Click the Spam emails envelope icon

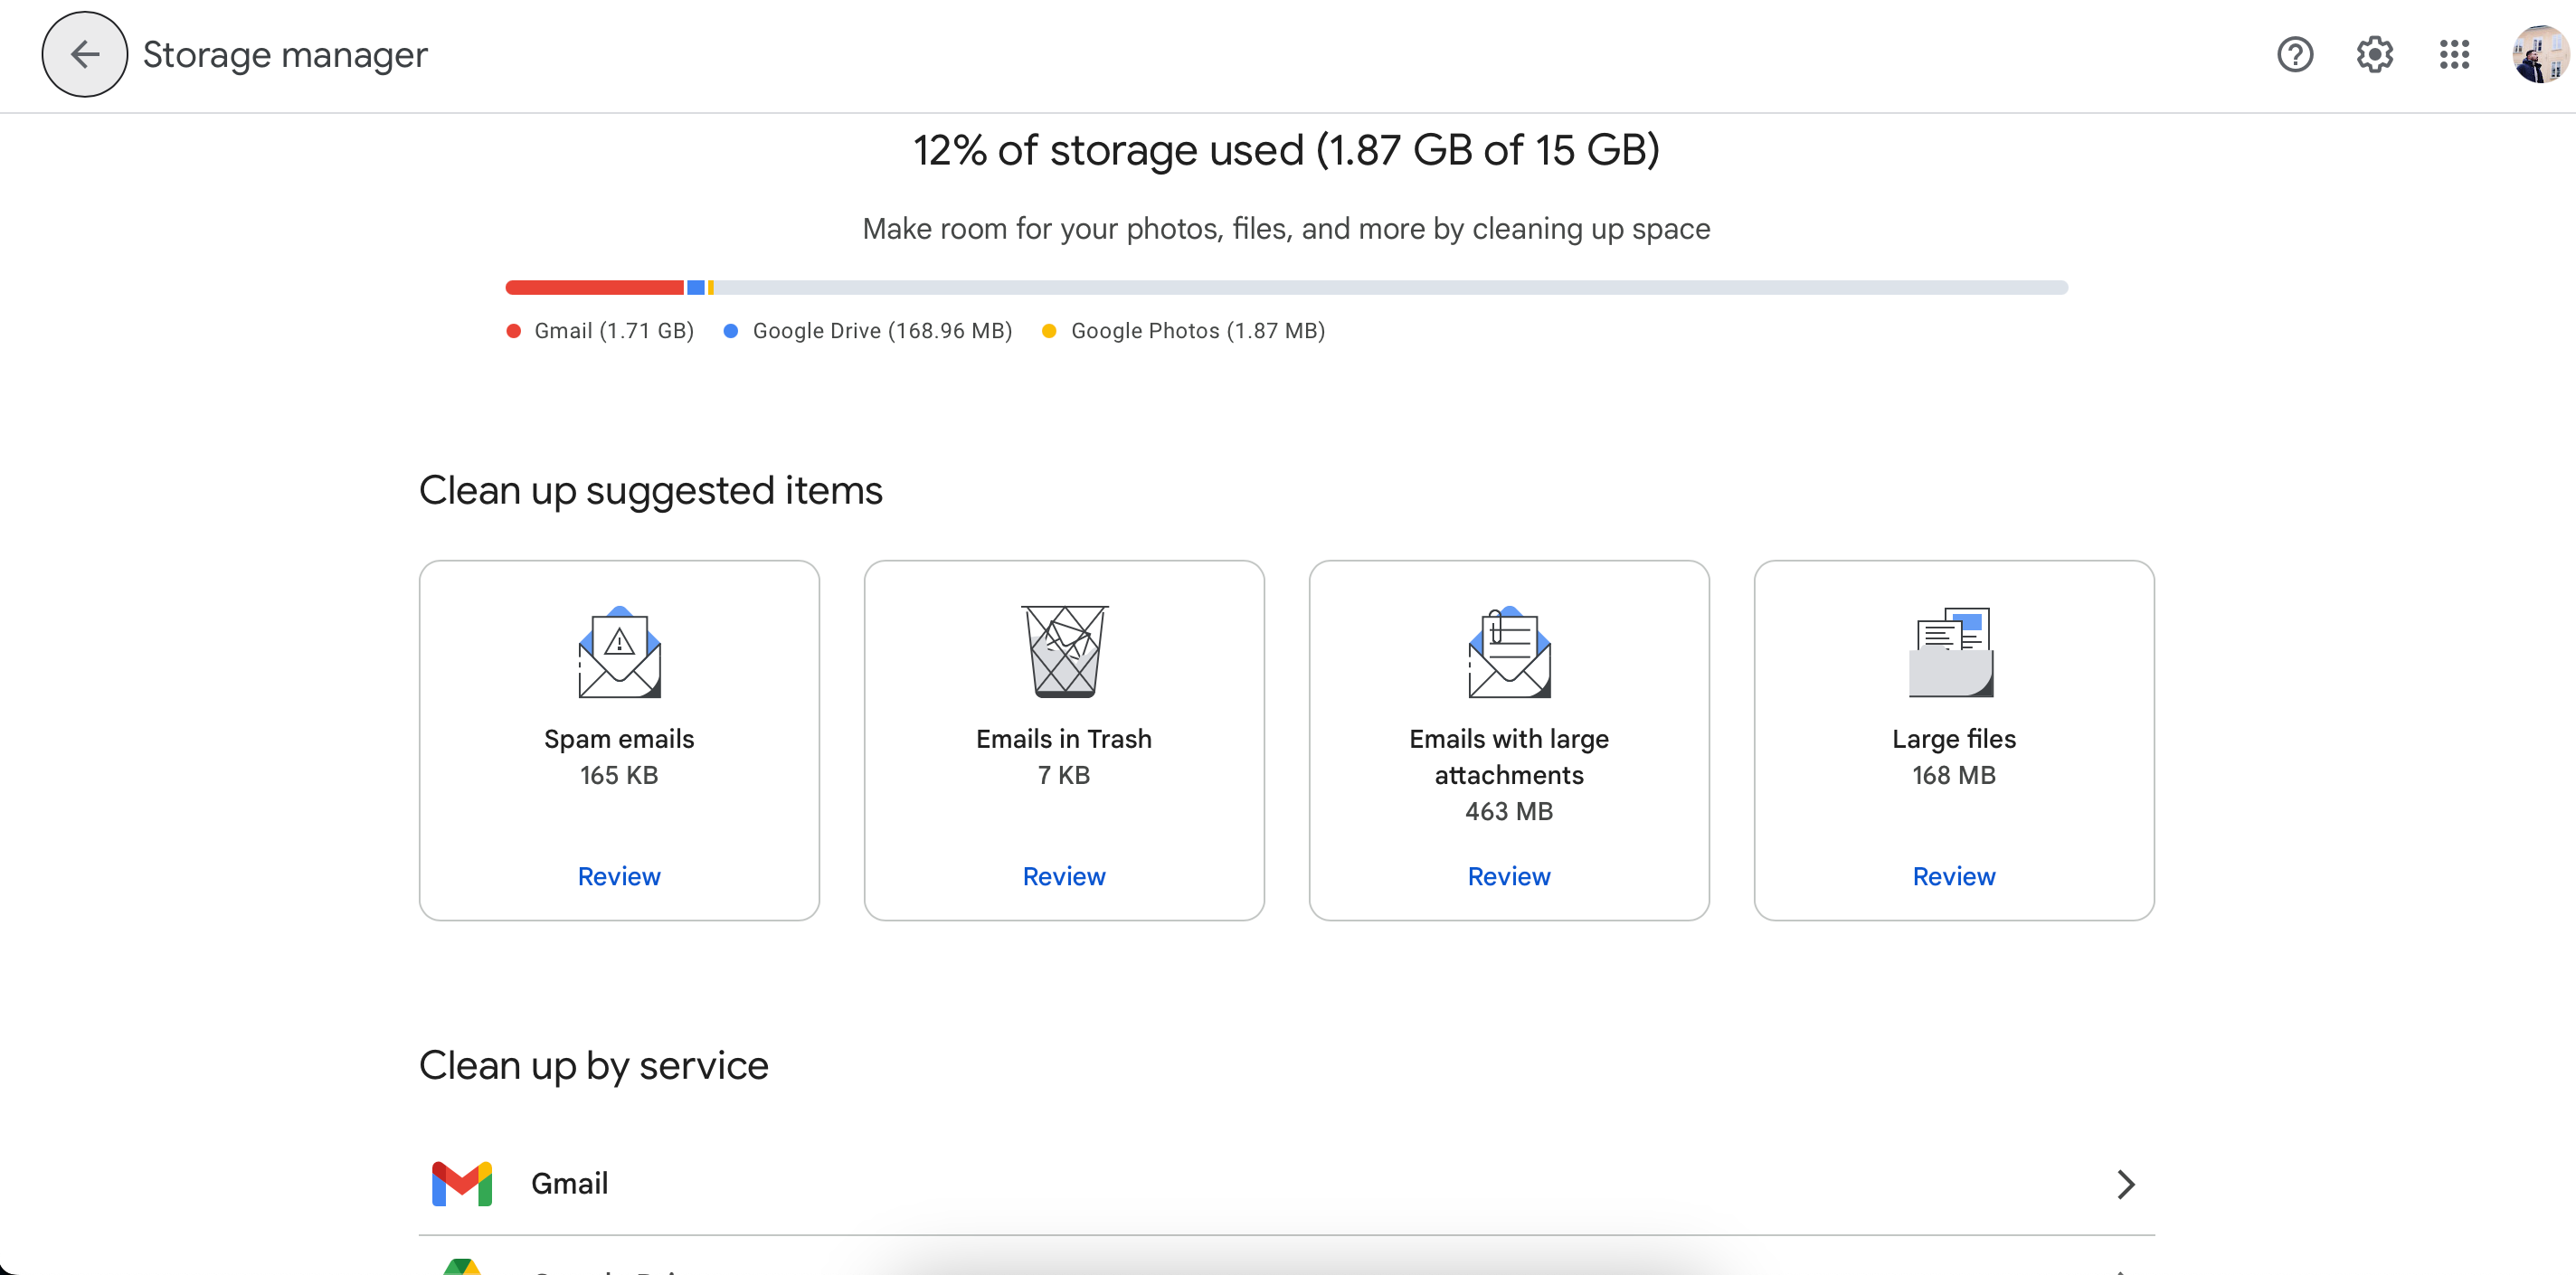[x=619, y=652]
